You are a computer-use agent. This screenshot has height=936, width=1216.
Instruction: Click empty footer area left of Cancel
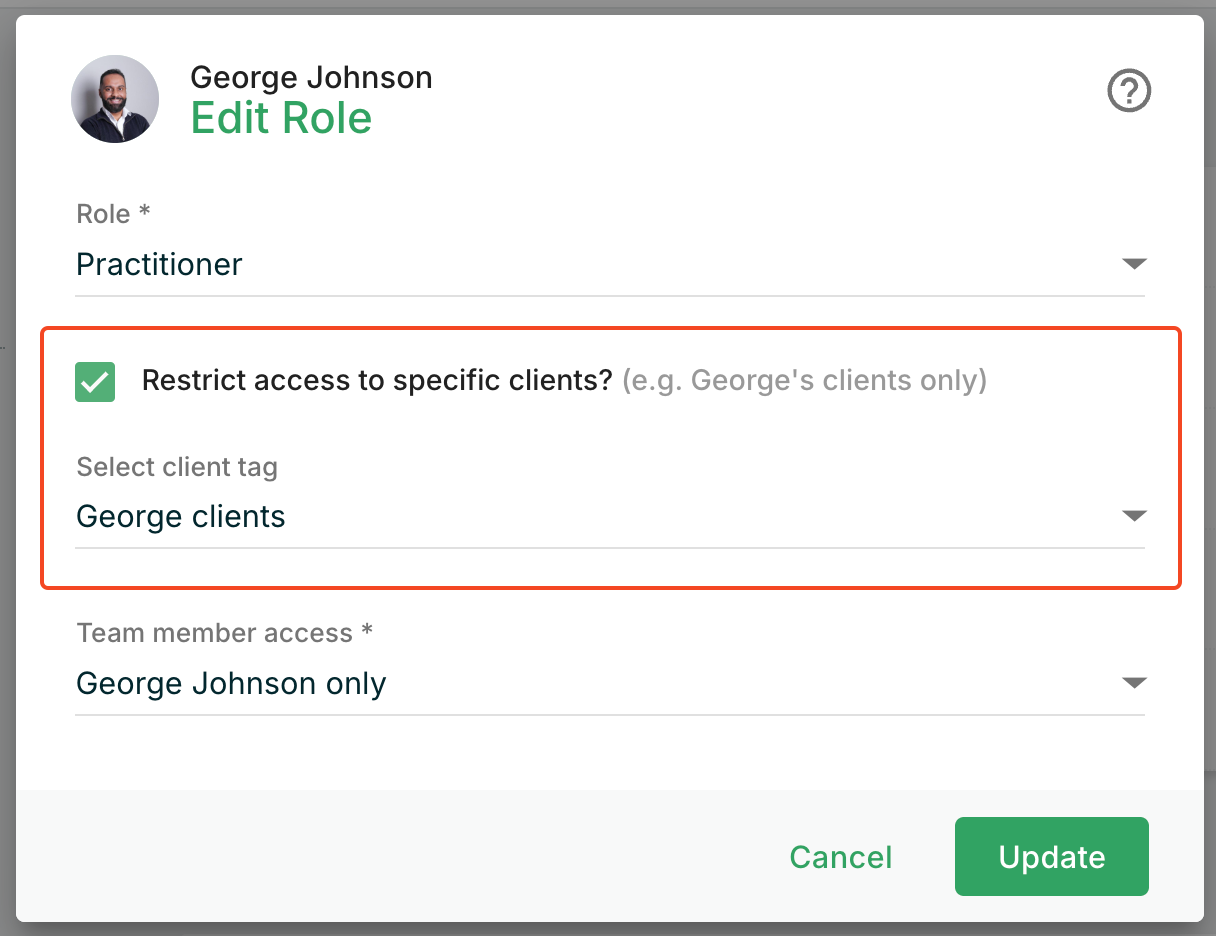point(400,857)
